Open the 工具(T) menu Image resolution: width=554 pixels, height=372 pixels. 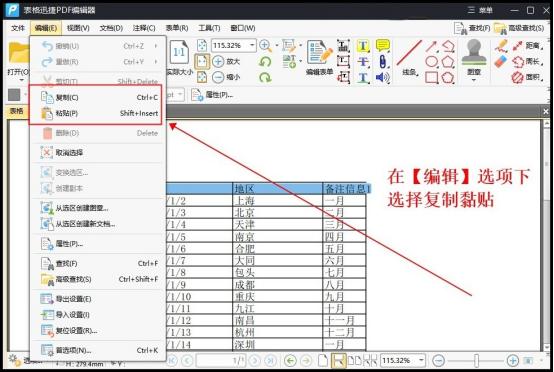209,28
